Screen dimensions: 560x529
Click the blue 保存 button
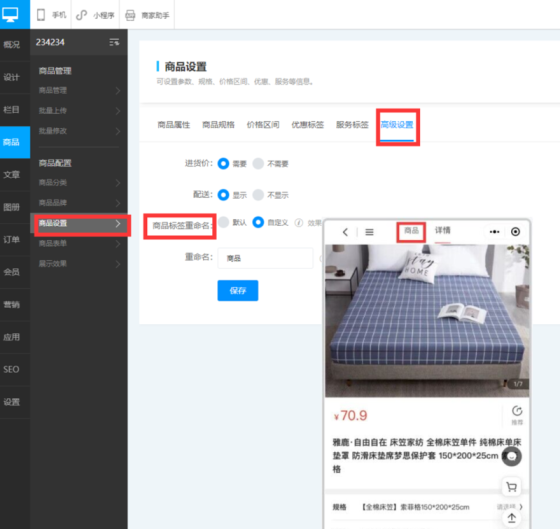(238, 290)
